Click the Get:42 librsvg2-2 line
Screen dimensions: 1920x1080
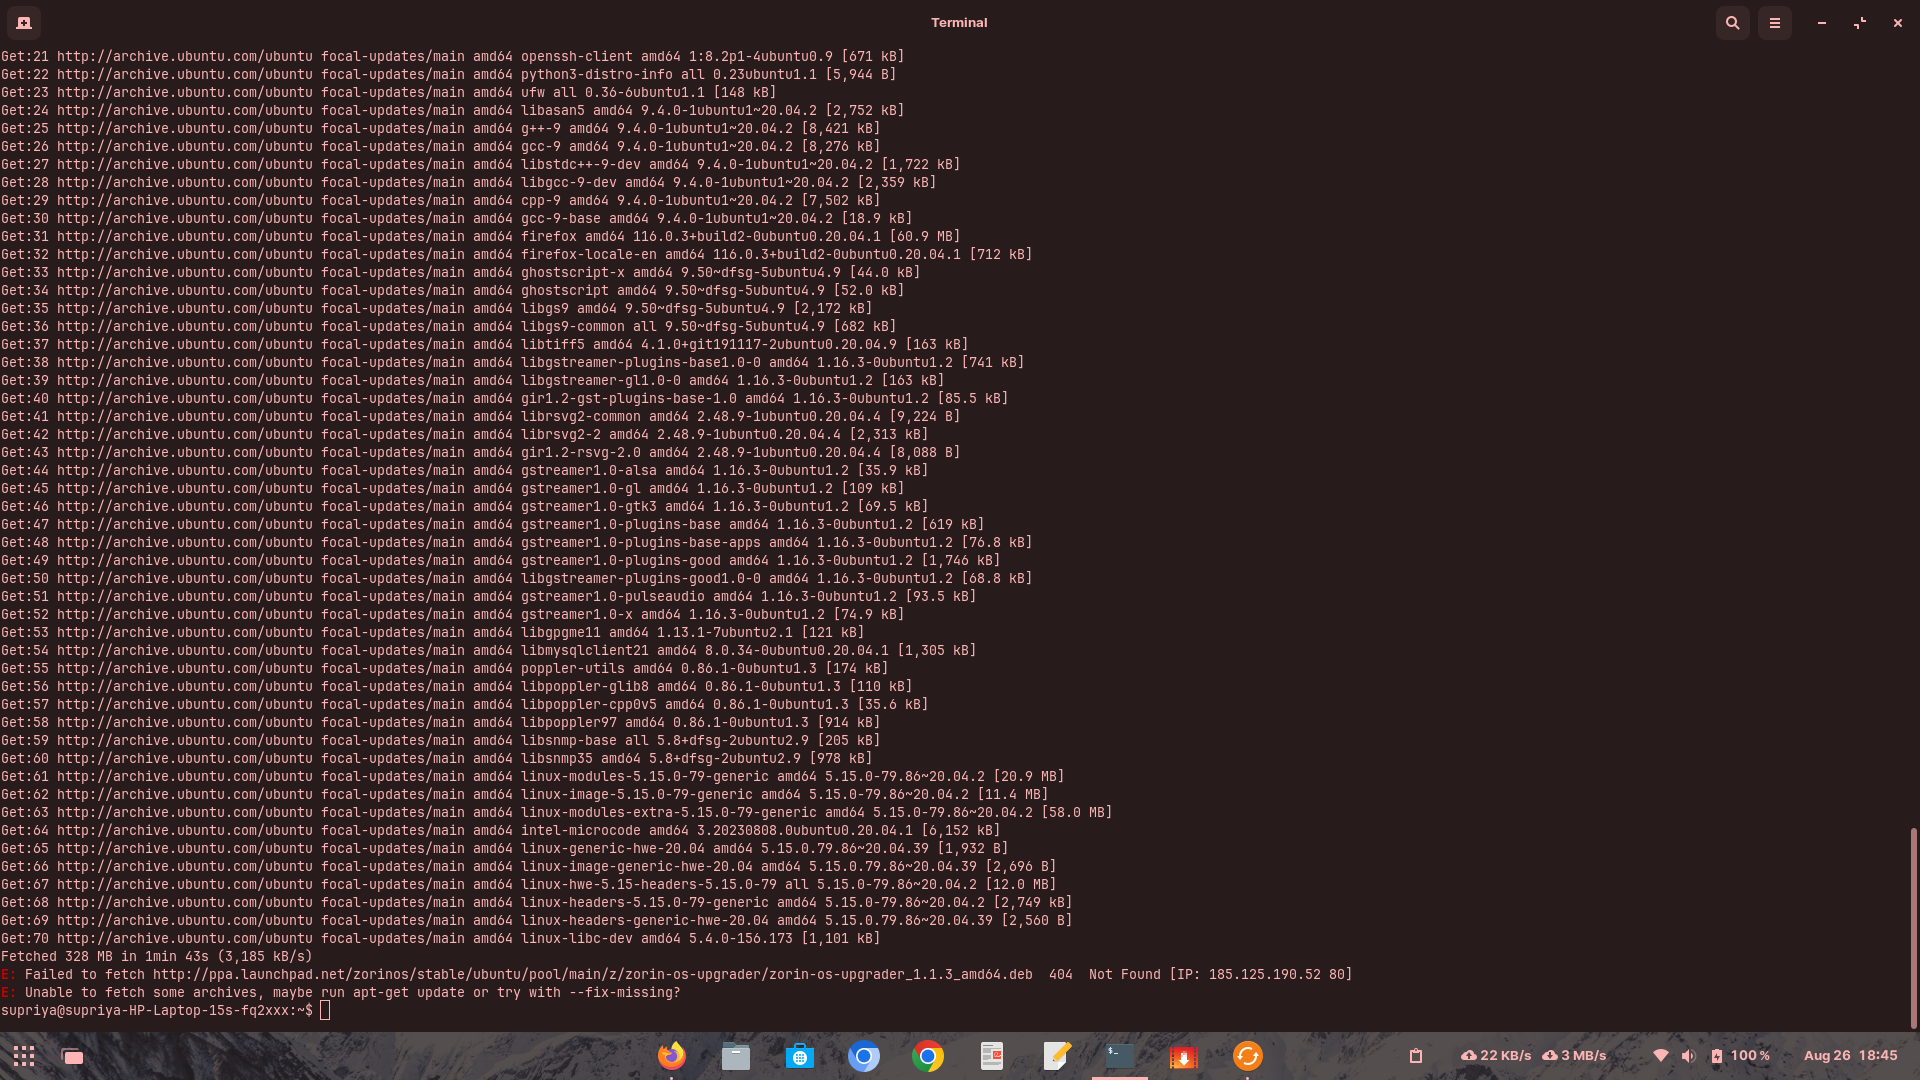point(464,435)
